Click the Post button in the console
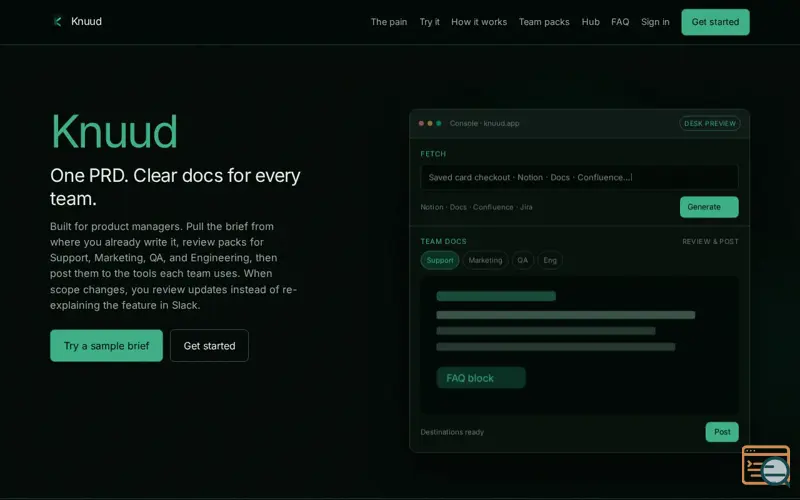The height and width of the screenshot is (500, 800). point(722,432)
